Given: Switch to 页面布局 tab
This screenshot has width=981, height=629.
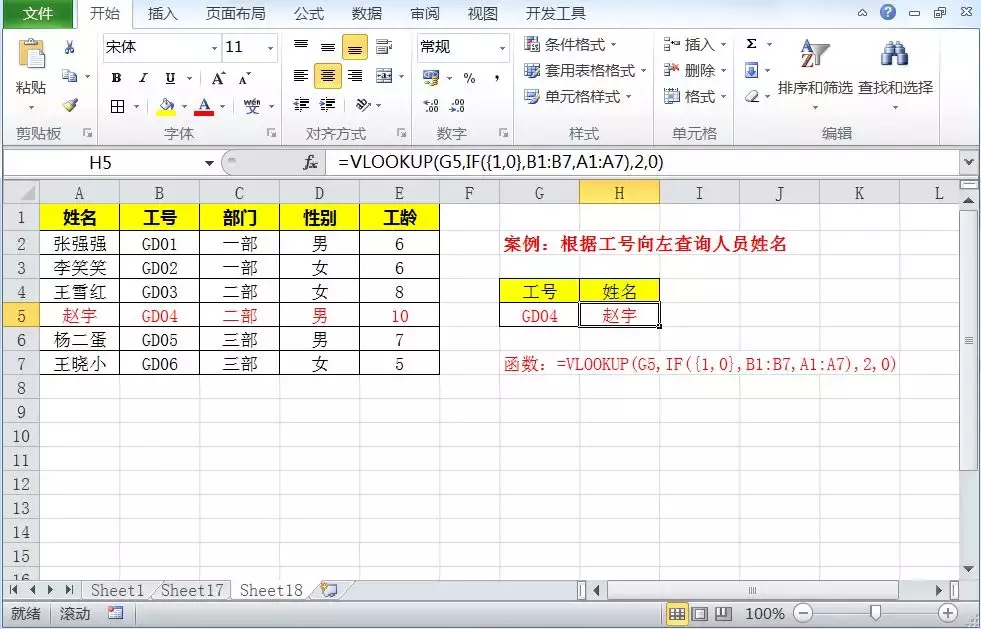Looking at the screenshot, I should coord(236,13).
